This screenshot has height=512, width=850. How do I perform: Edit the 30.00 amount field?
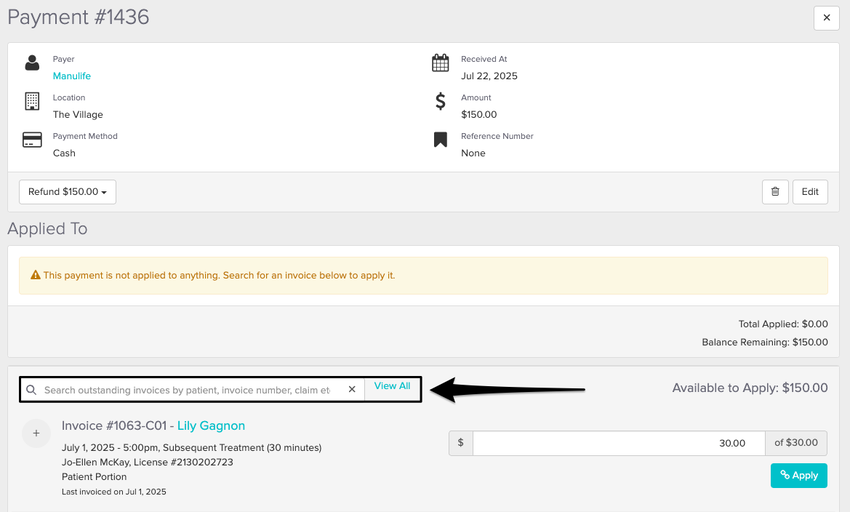pos(619,443)
